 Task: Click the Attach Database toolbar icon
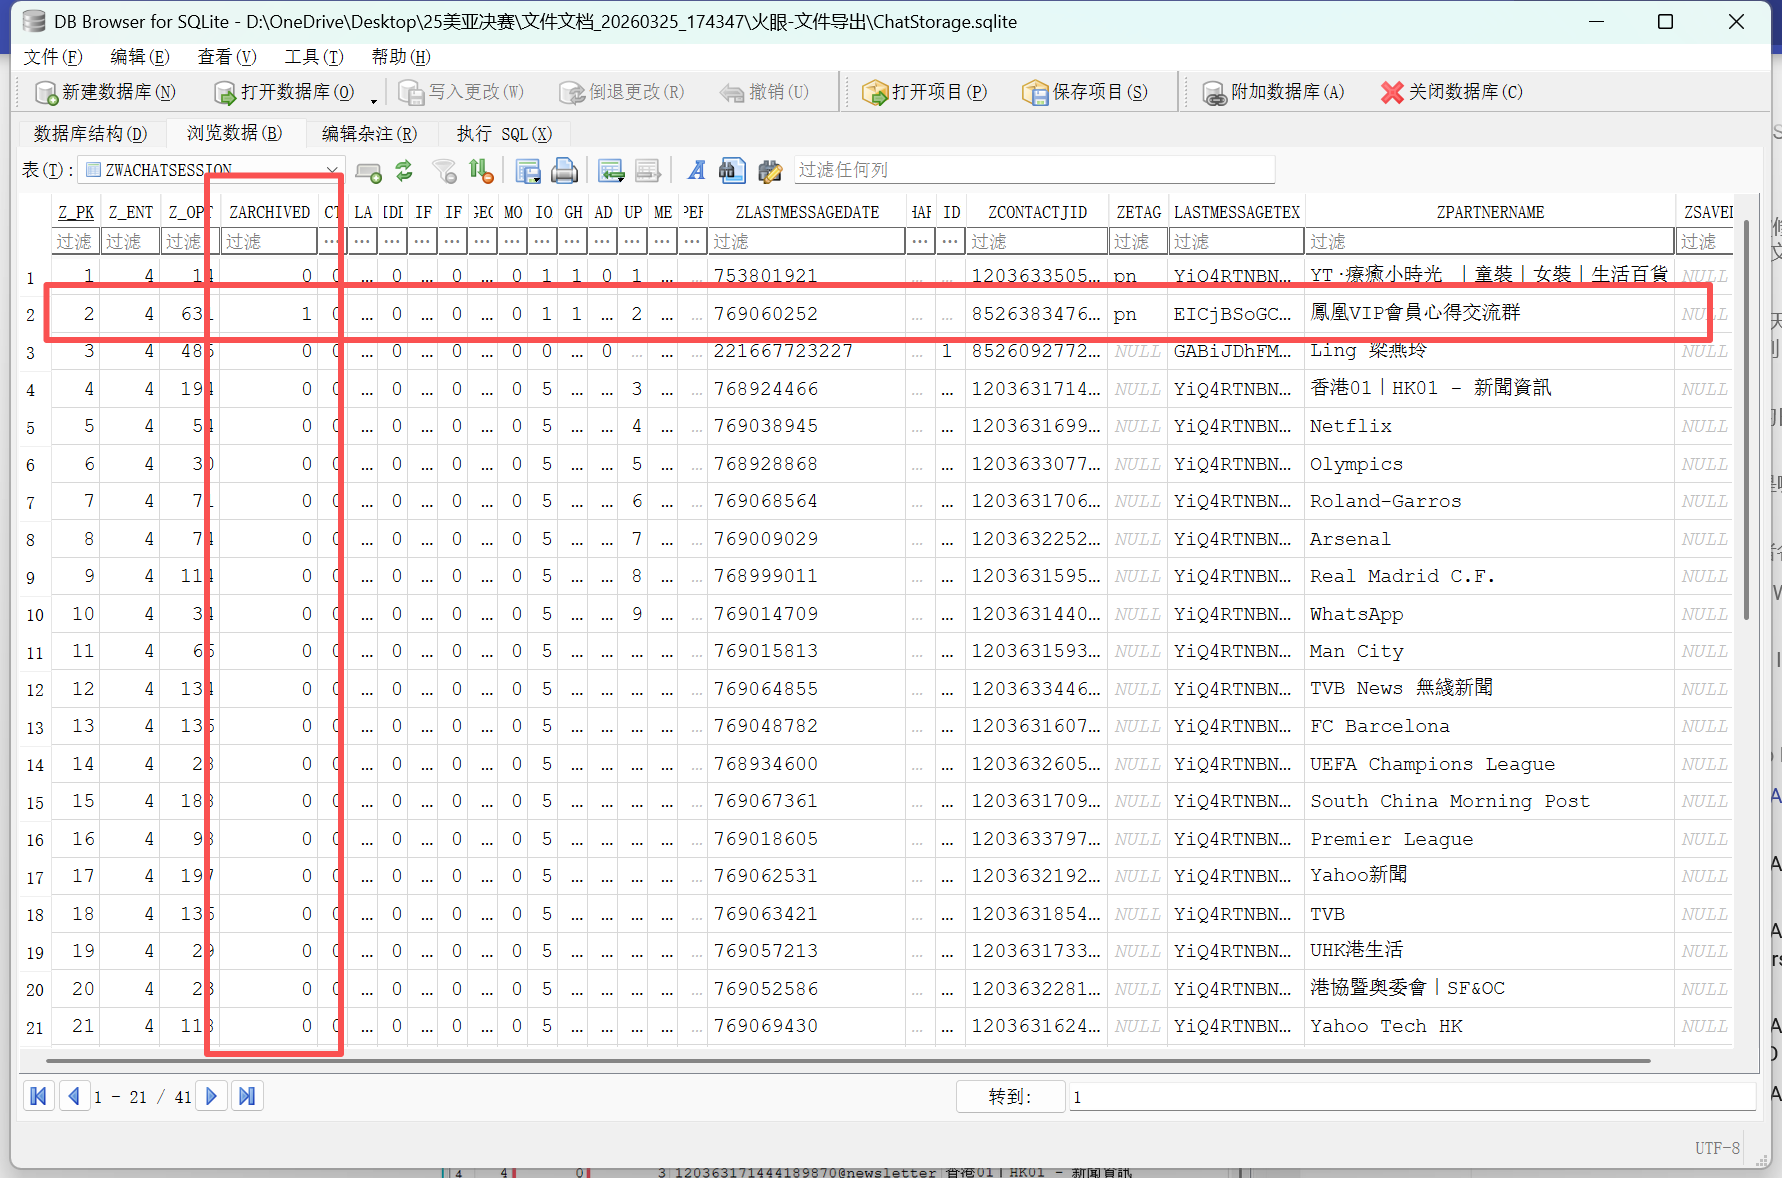tap(1214, 93)
